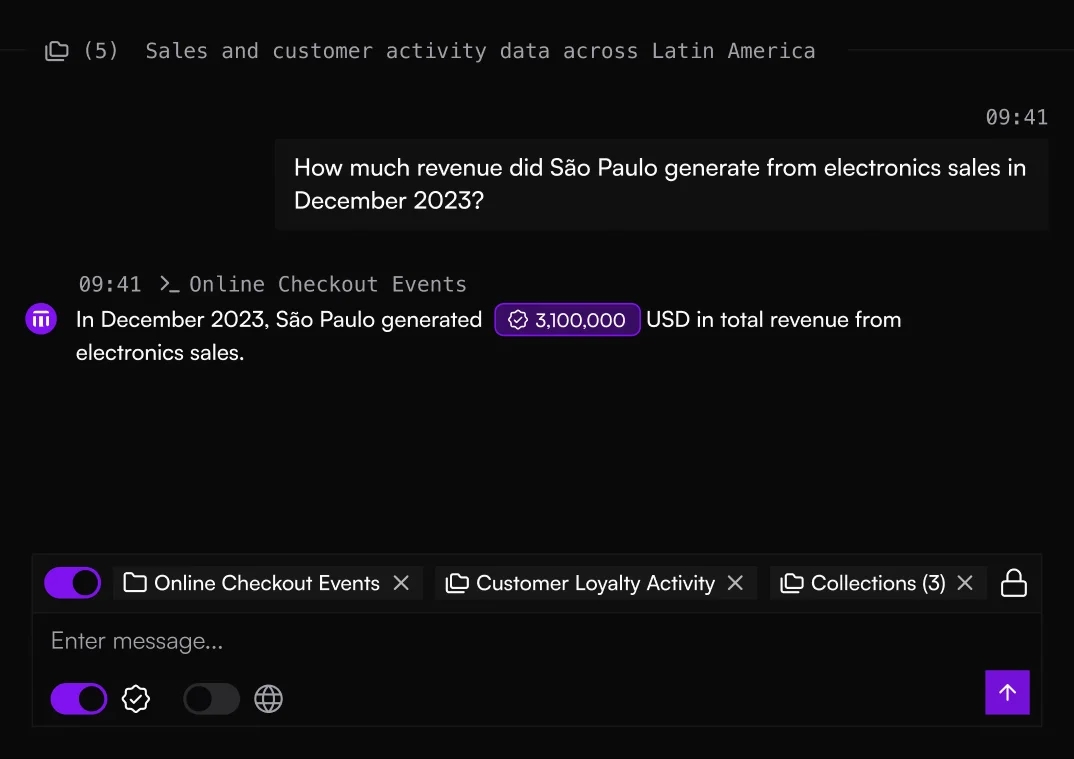Click the collections stack icon in header
The height and width of the screenshot is (759, 1074).
coord(57,51)
